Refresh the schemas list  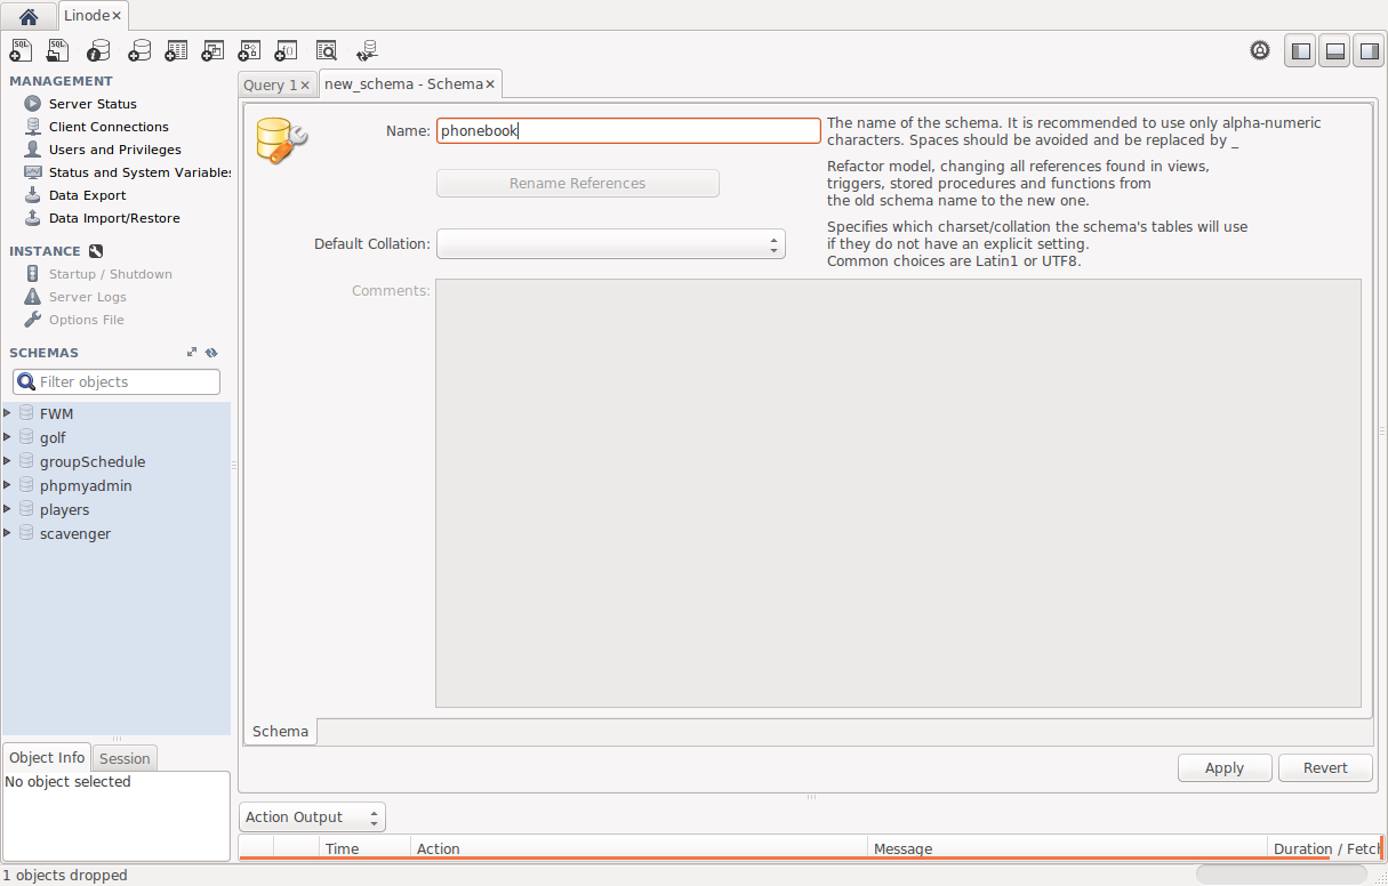pos(211,352)
